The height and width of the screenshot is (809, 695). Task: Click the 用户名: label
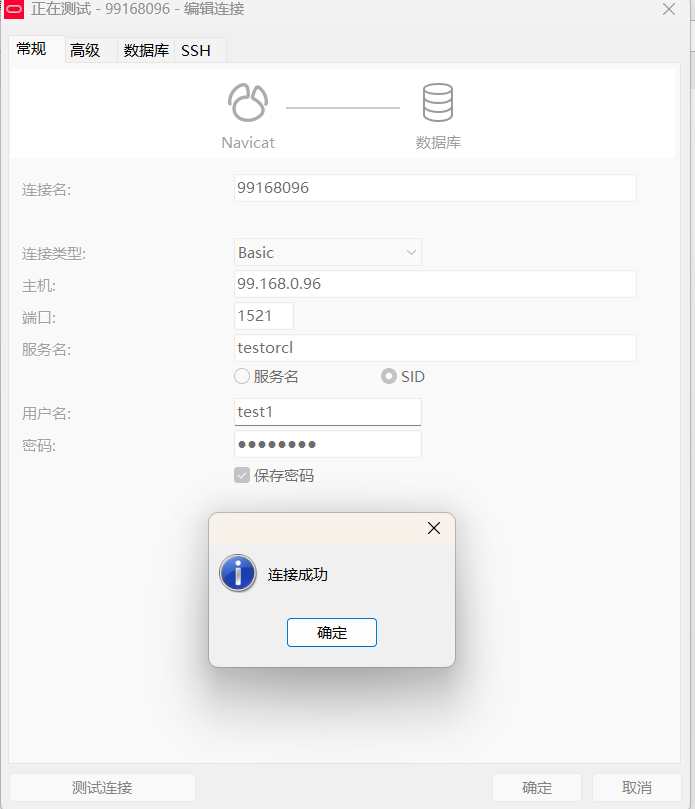click(46, 414)
